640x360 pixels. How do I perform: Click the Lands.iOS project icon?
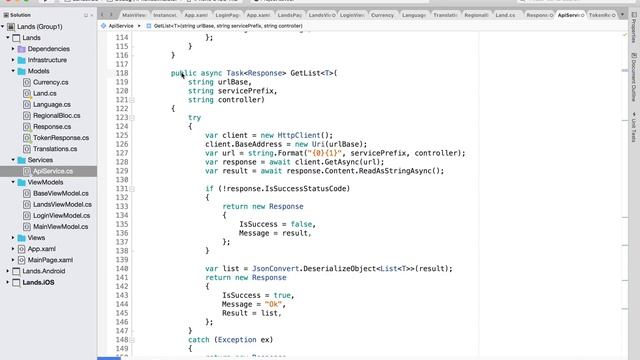(16, 282)
